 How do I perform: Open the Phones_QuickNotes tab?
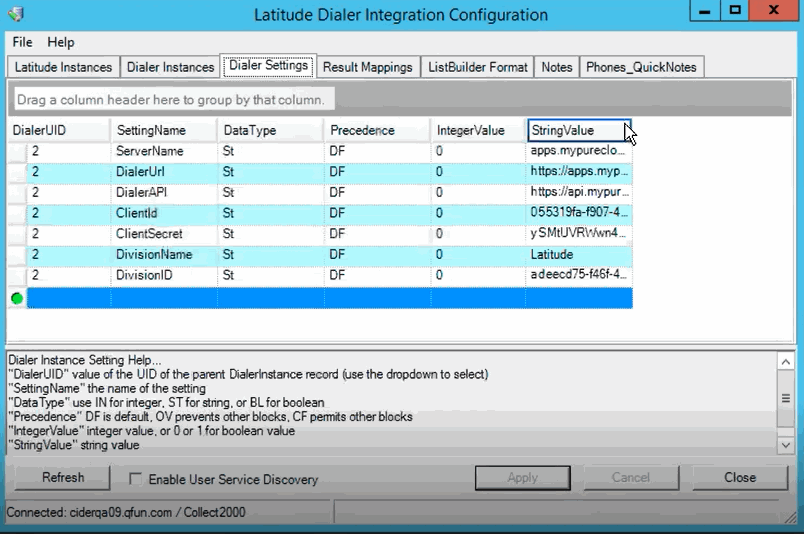click(x=641, y=67)
